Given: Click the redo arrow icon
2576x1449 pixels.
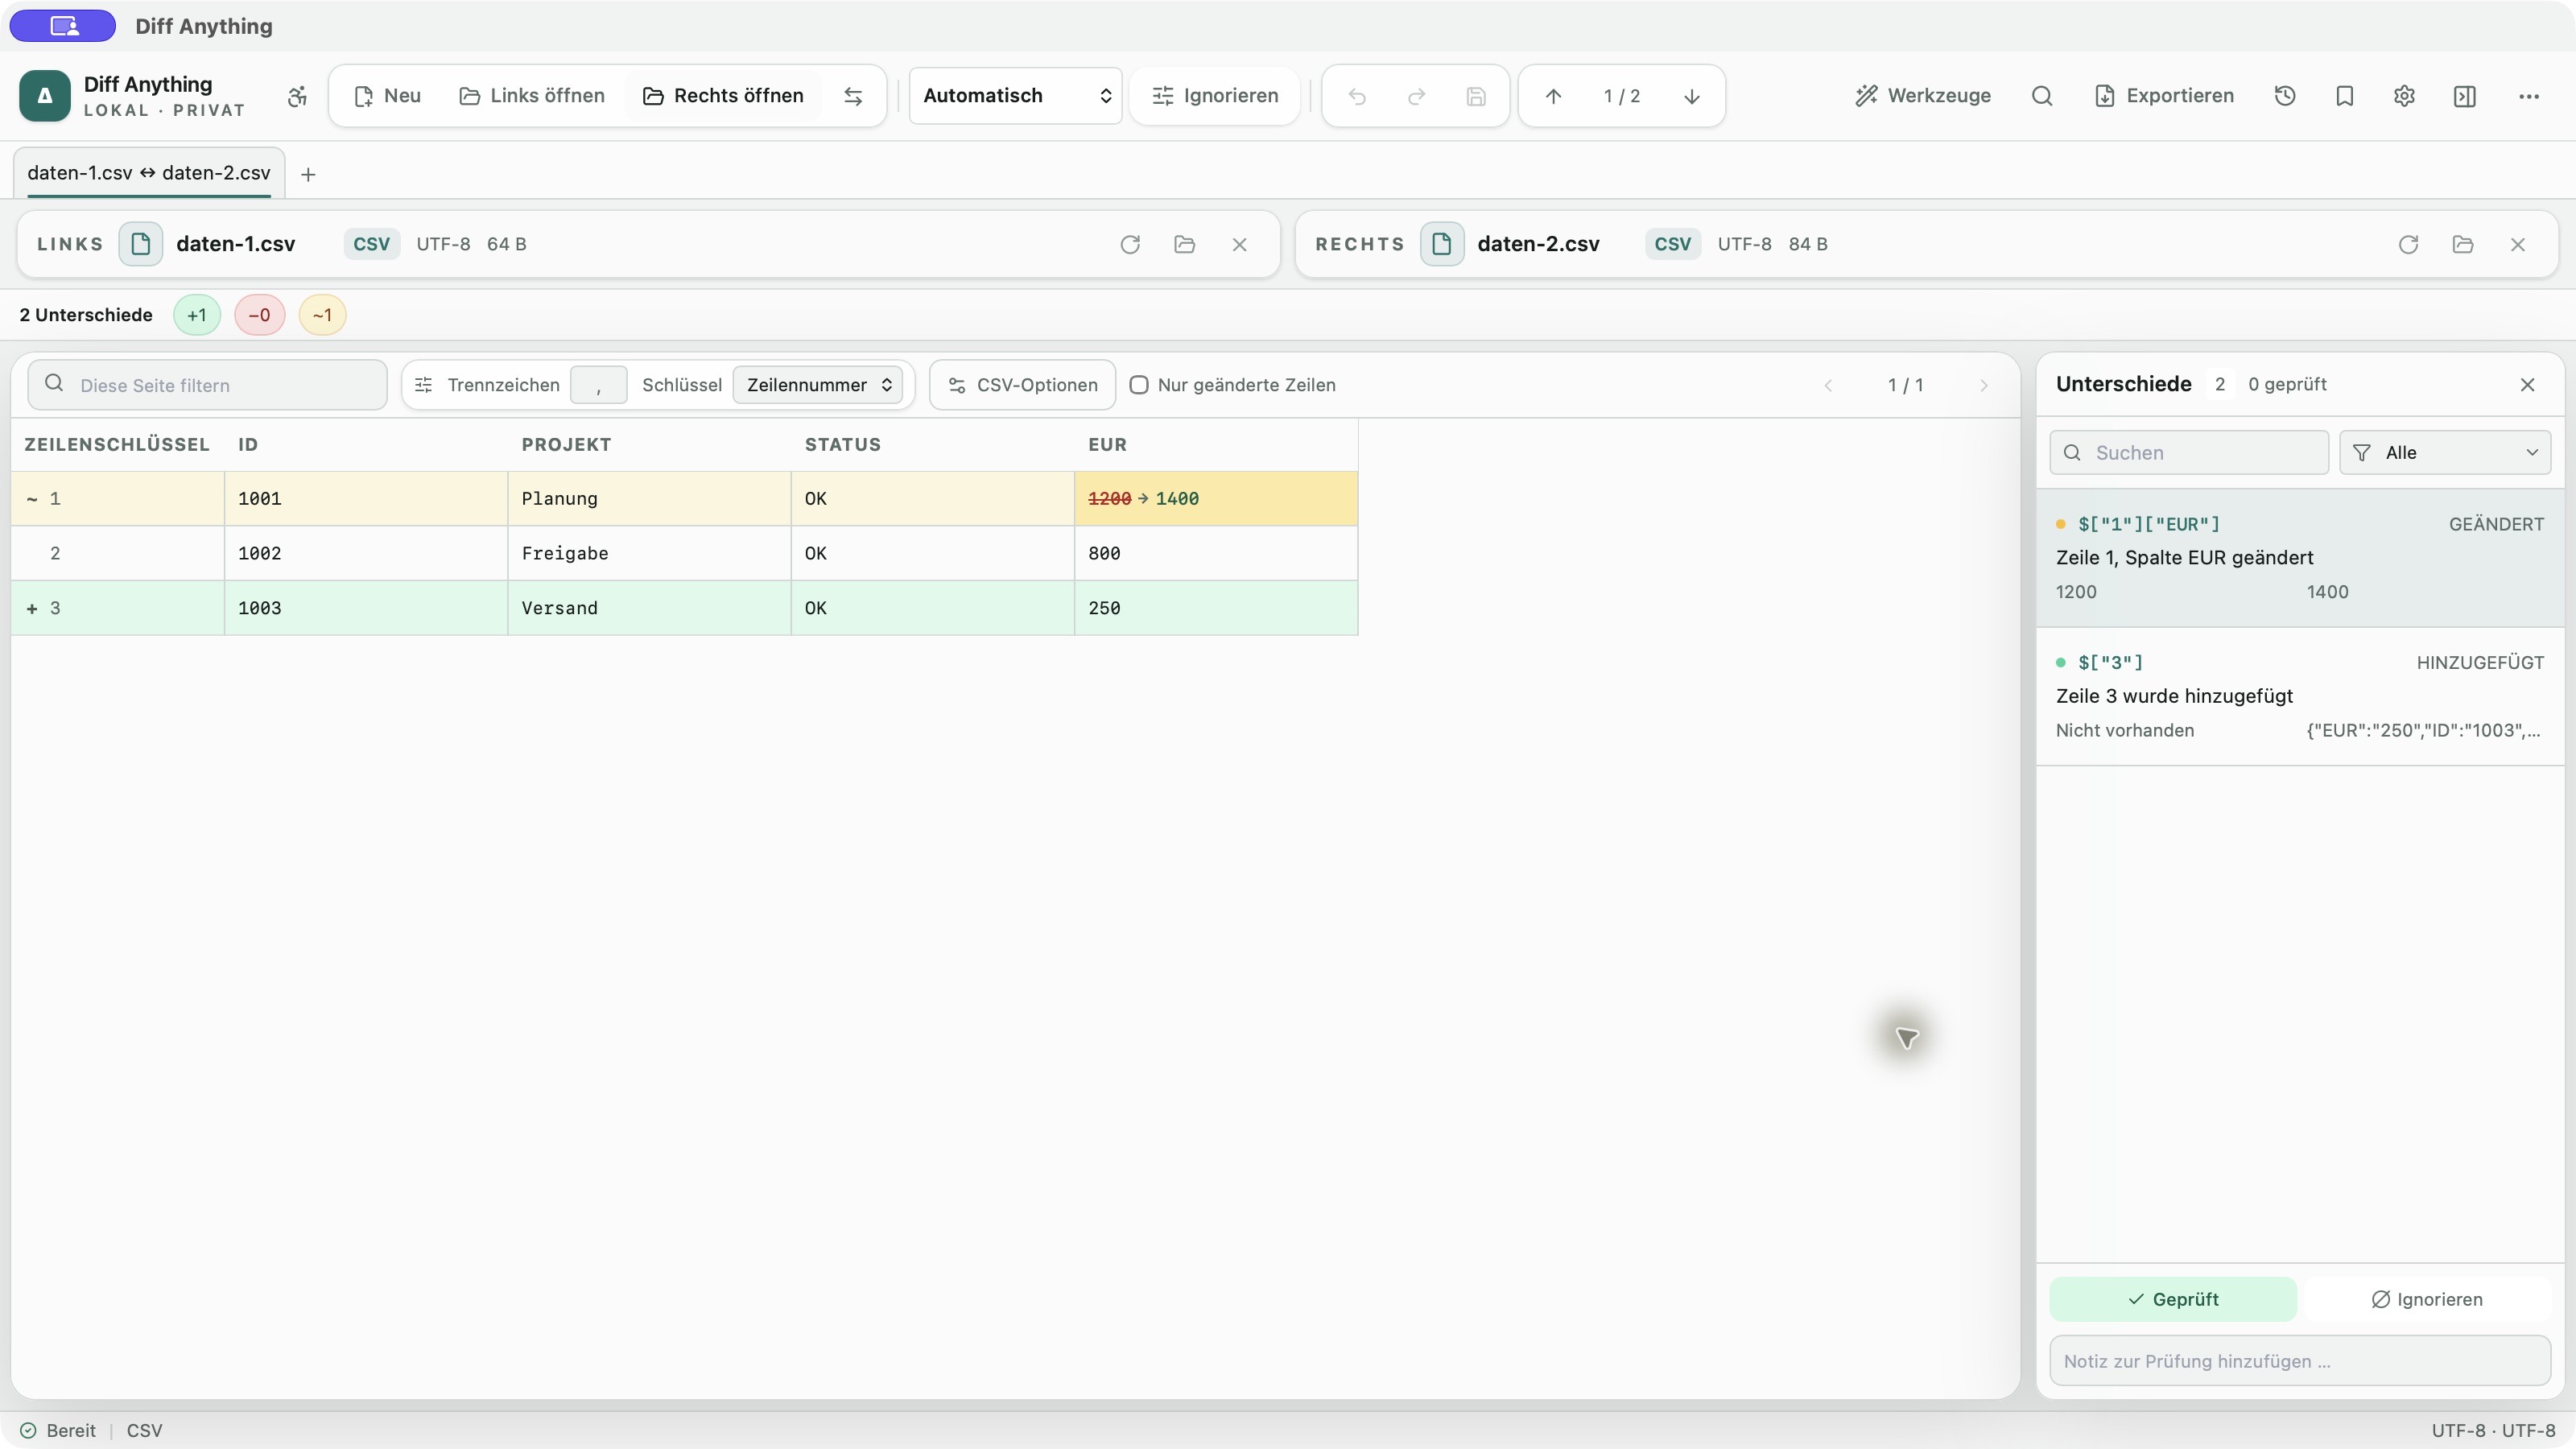Looking at the screenshot, I should 1416,96.
